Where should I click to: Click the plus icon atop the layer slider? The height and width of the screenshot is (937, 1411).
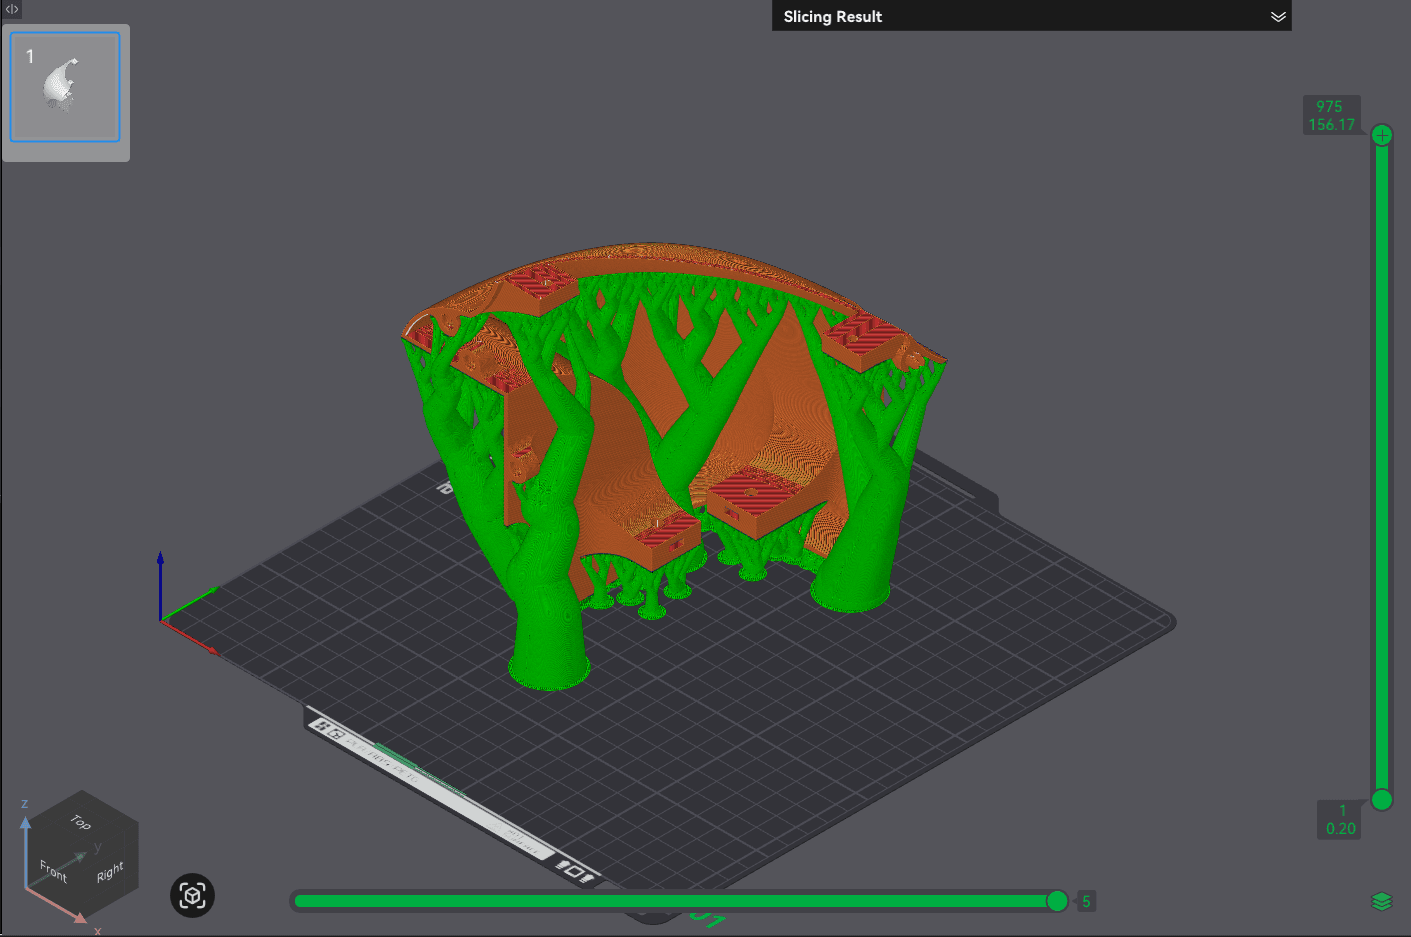tap(1381, 134)
